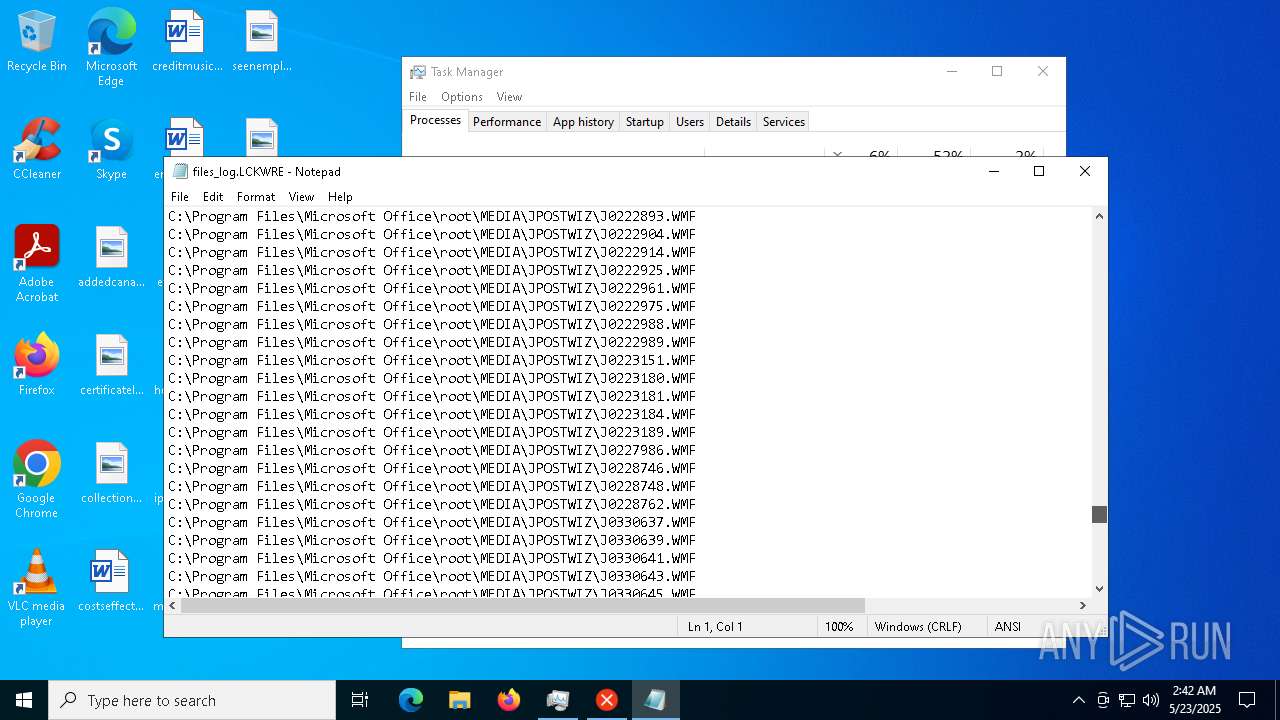Switch to Task Manager taskbar button
Viewport: 1280px width, 720px height.
(x=557, y=700)
